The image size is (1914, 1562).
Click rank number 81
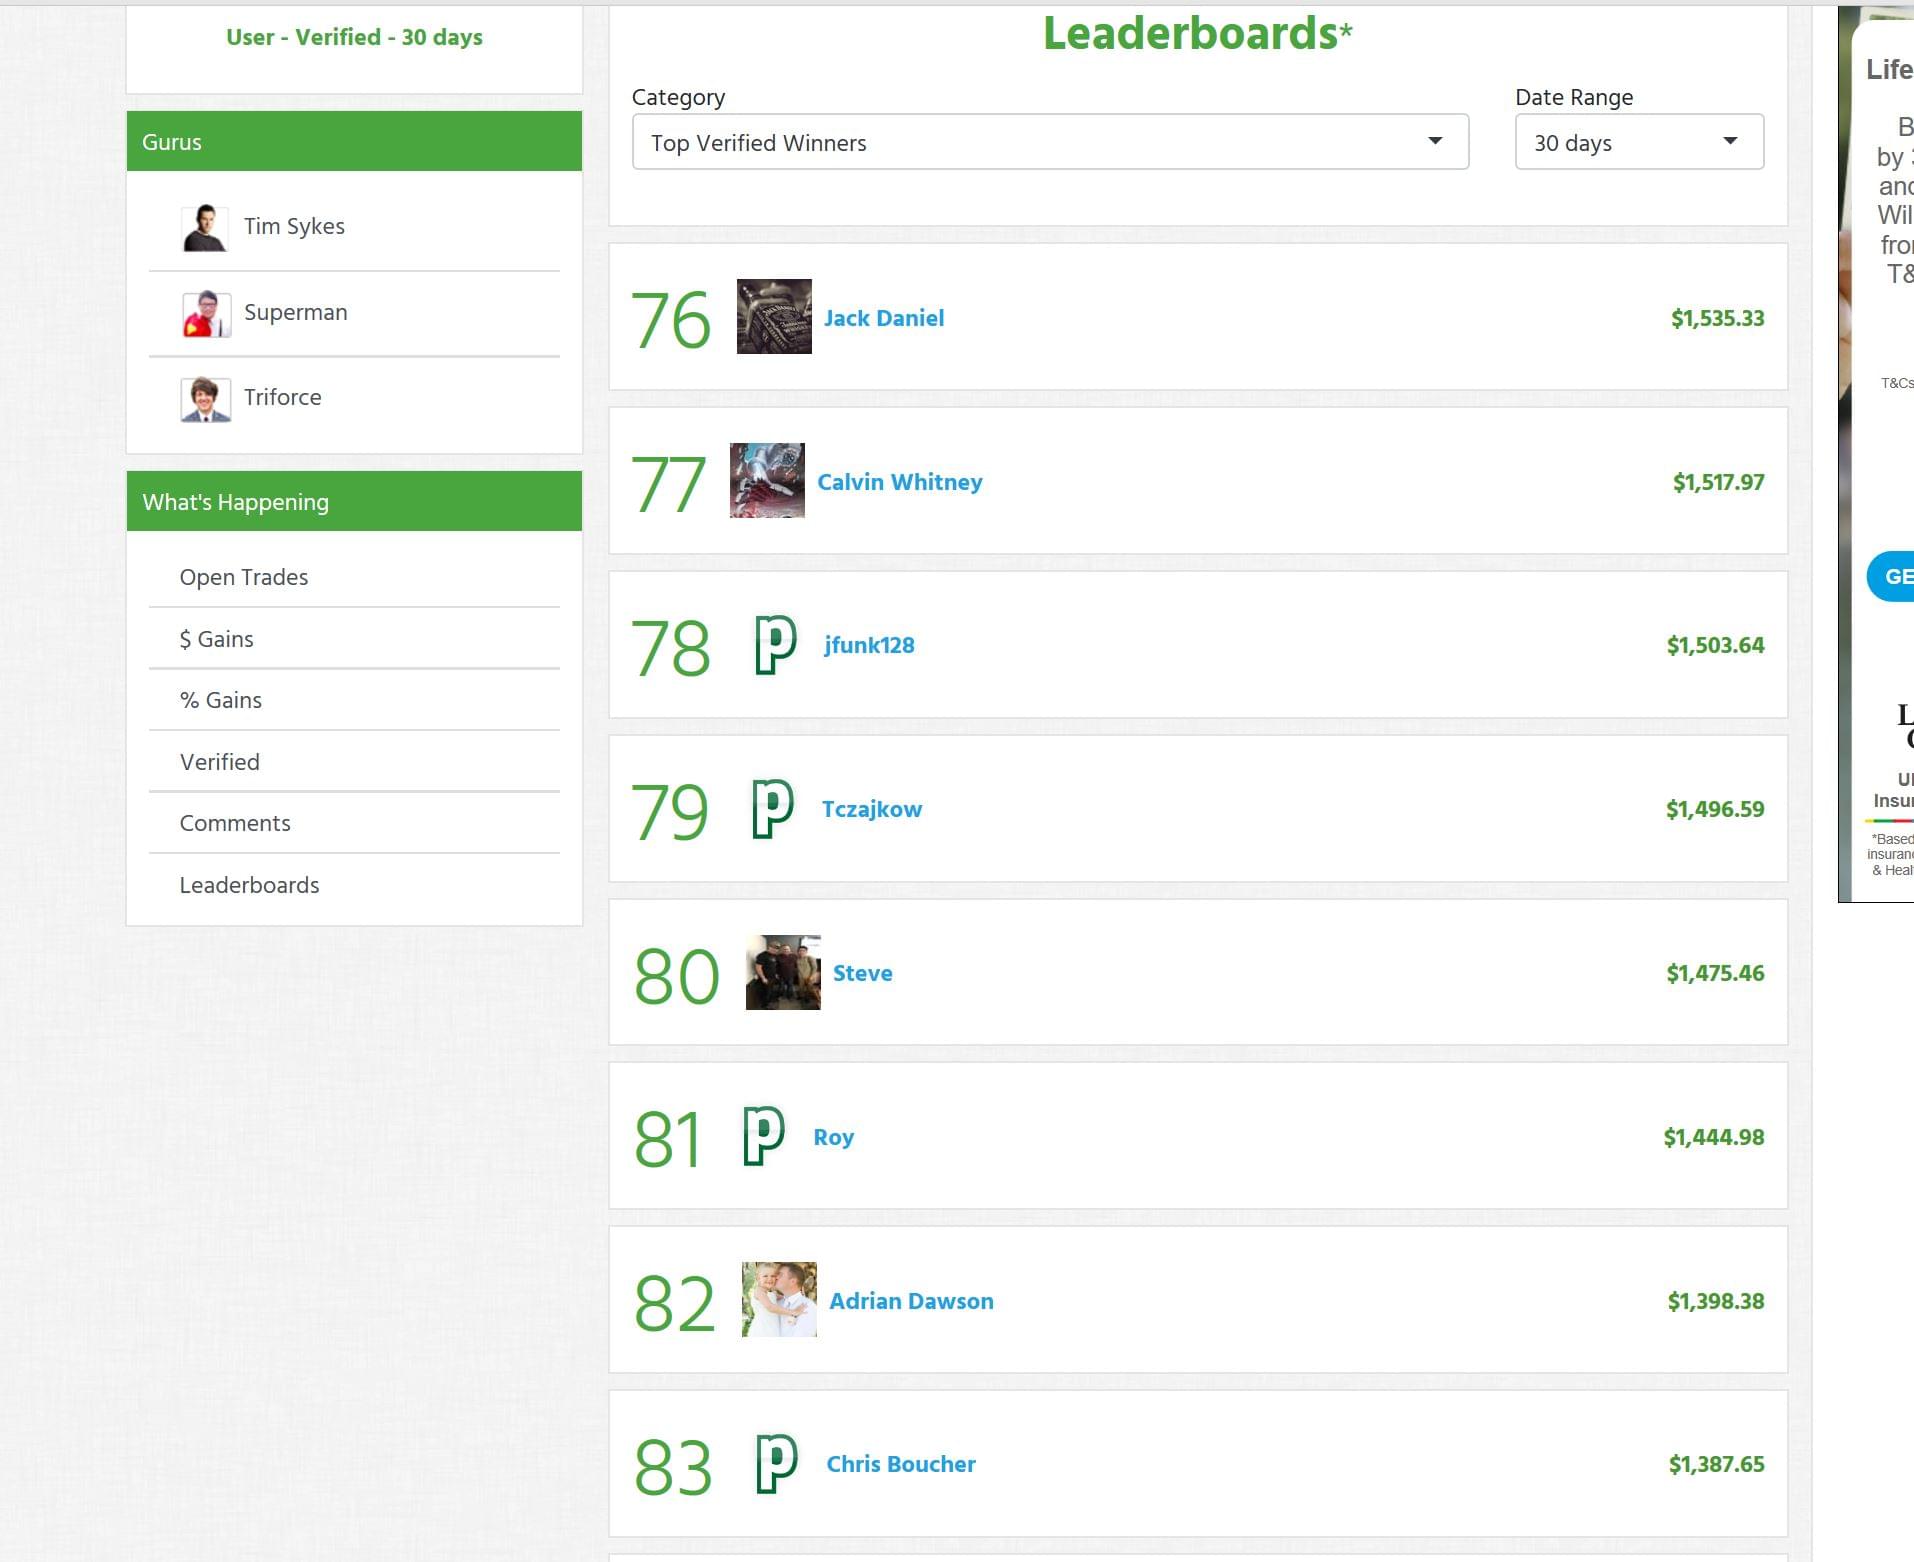tap(668, 1140)
